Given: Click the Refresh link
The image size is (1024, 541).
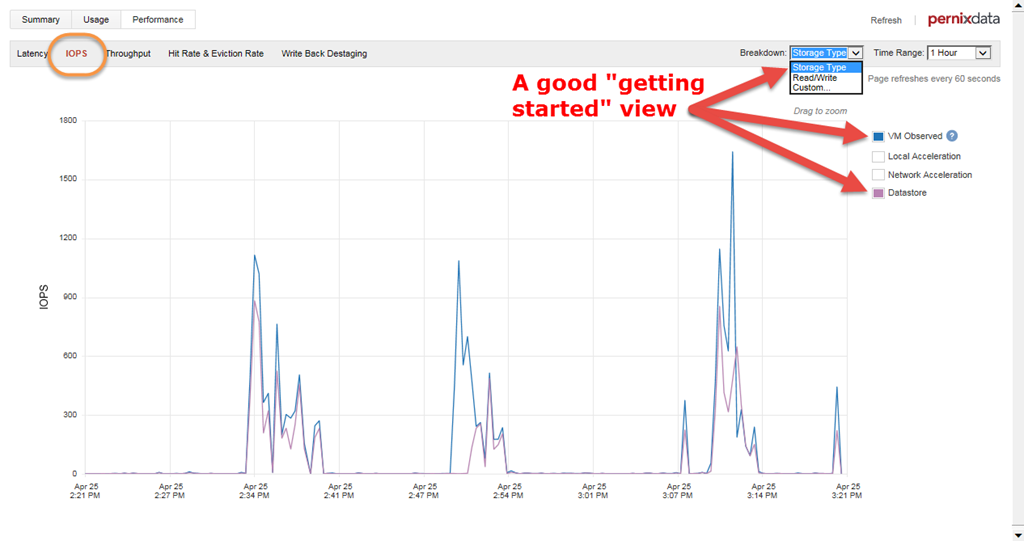Looking at the screenshot, I should point(886,20).
